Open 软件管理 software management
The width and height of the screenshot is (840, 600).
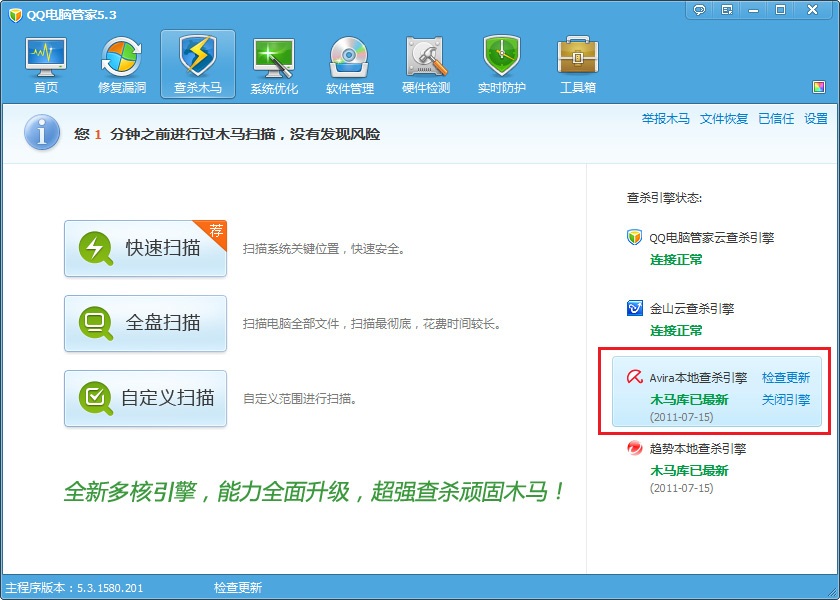pyautogui.click(x=350, y=65)
